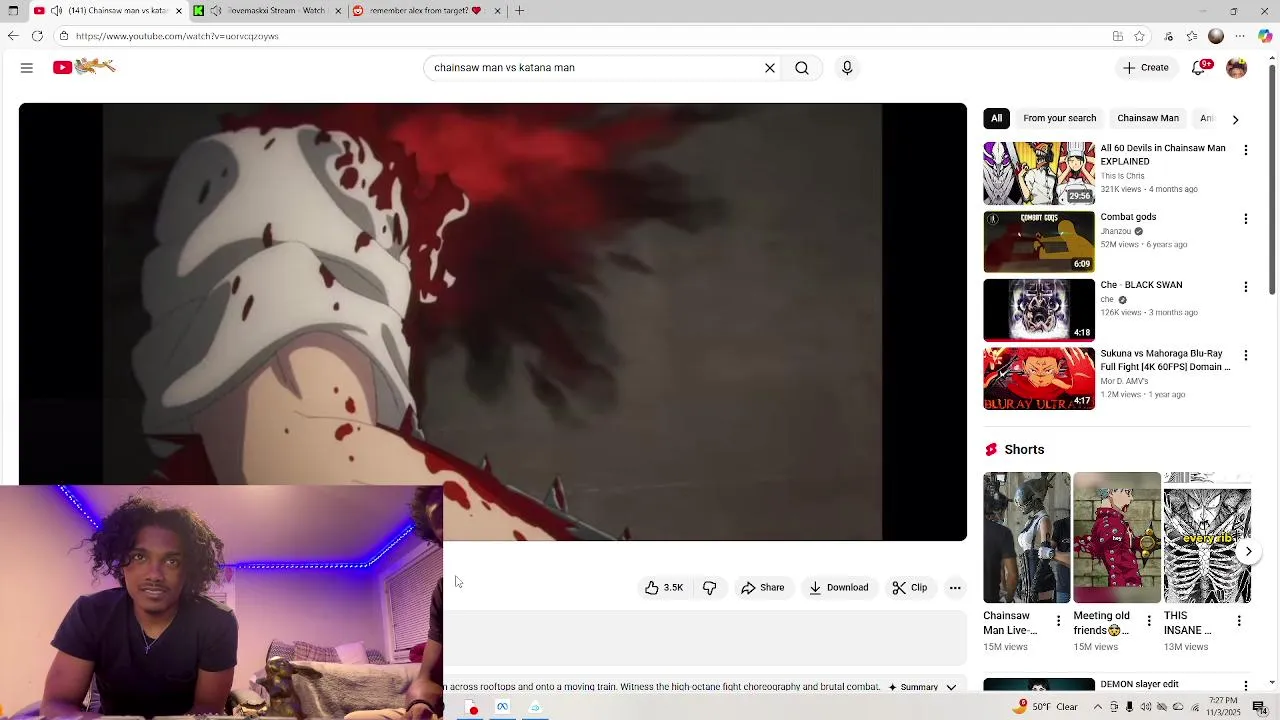Click the Jhanzou channel name

(x=1116, y=231)
